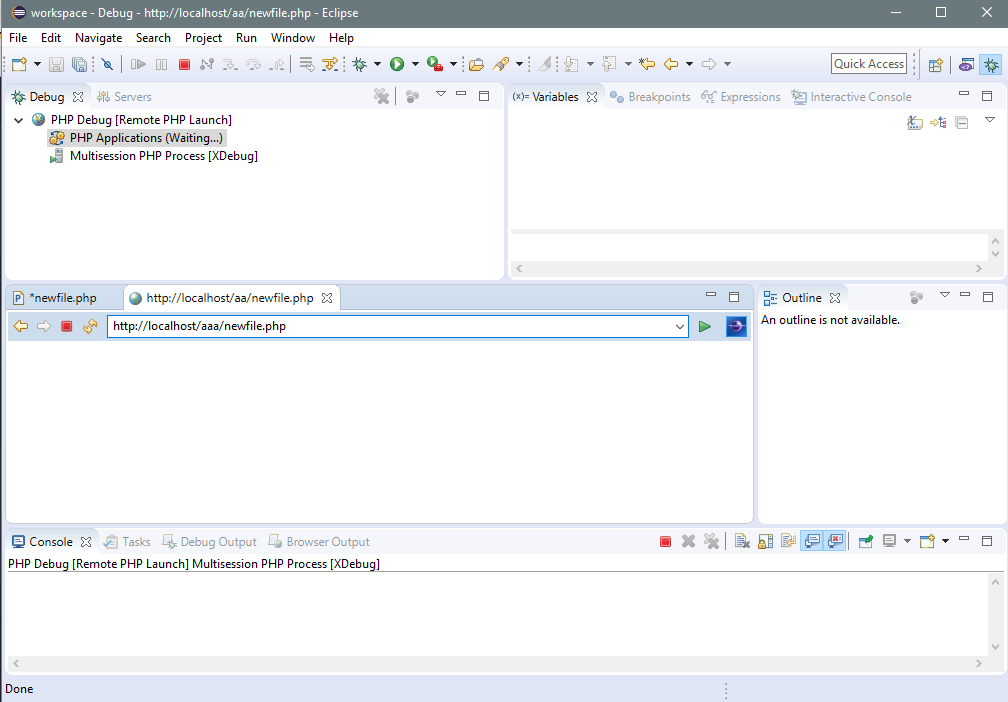Viewport: 1008px width, 702px height.
Task: Refresh the internal browser page
Action: coord(91,326)
